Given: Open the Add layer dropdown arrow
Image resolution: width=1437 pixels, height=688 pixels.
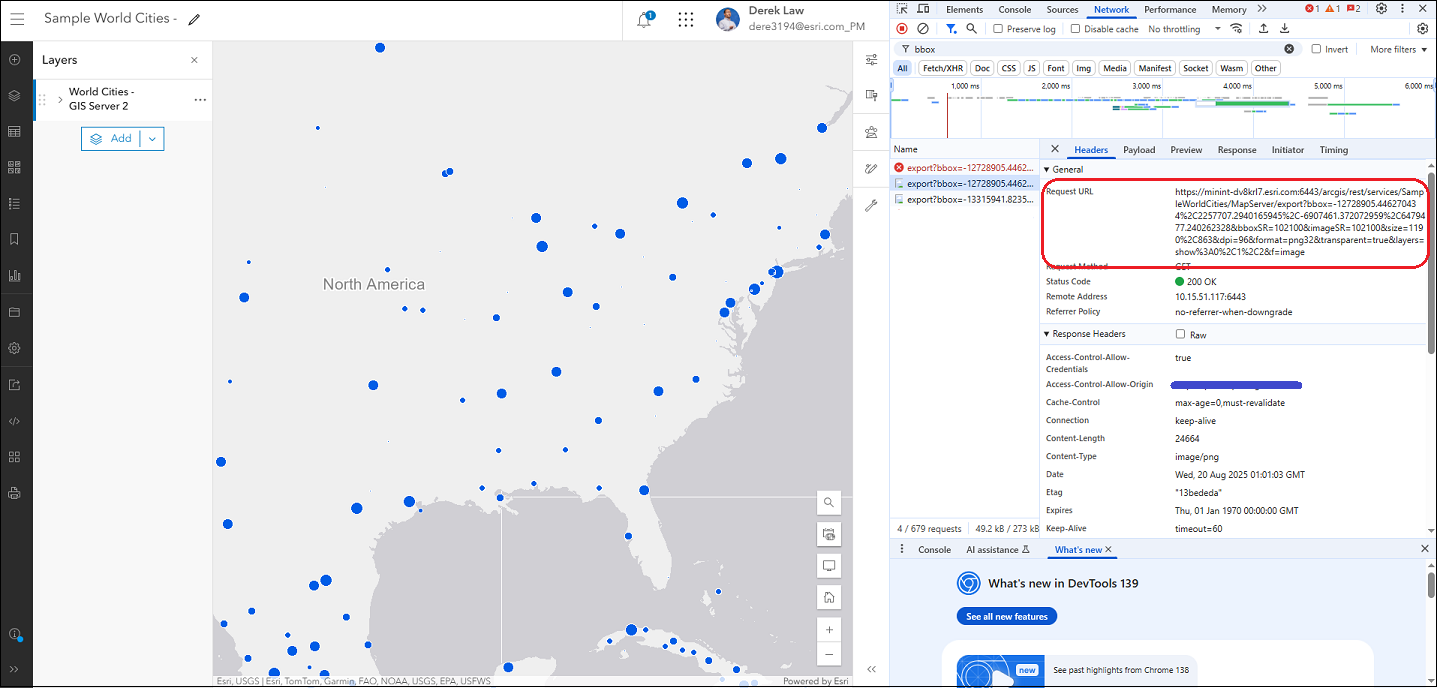Looking at the screenshot, I should click(x=152, y=139).
